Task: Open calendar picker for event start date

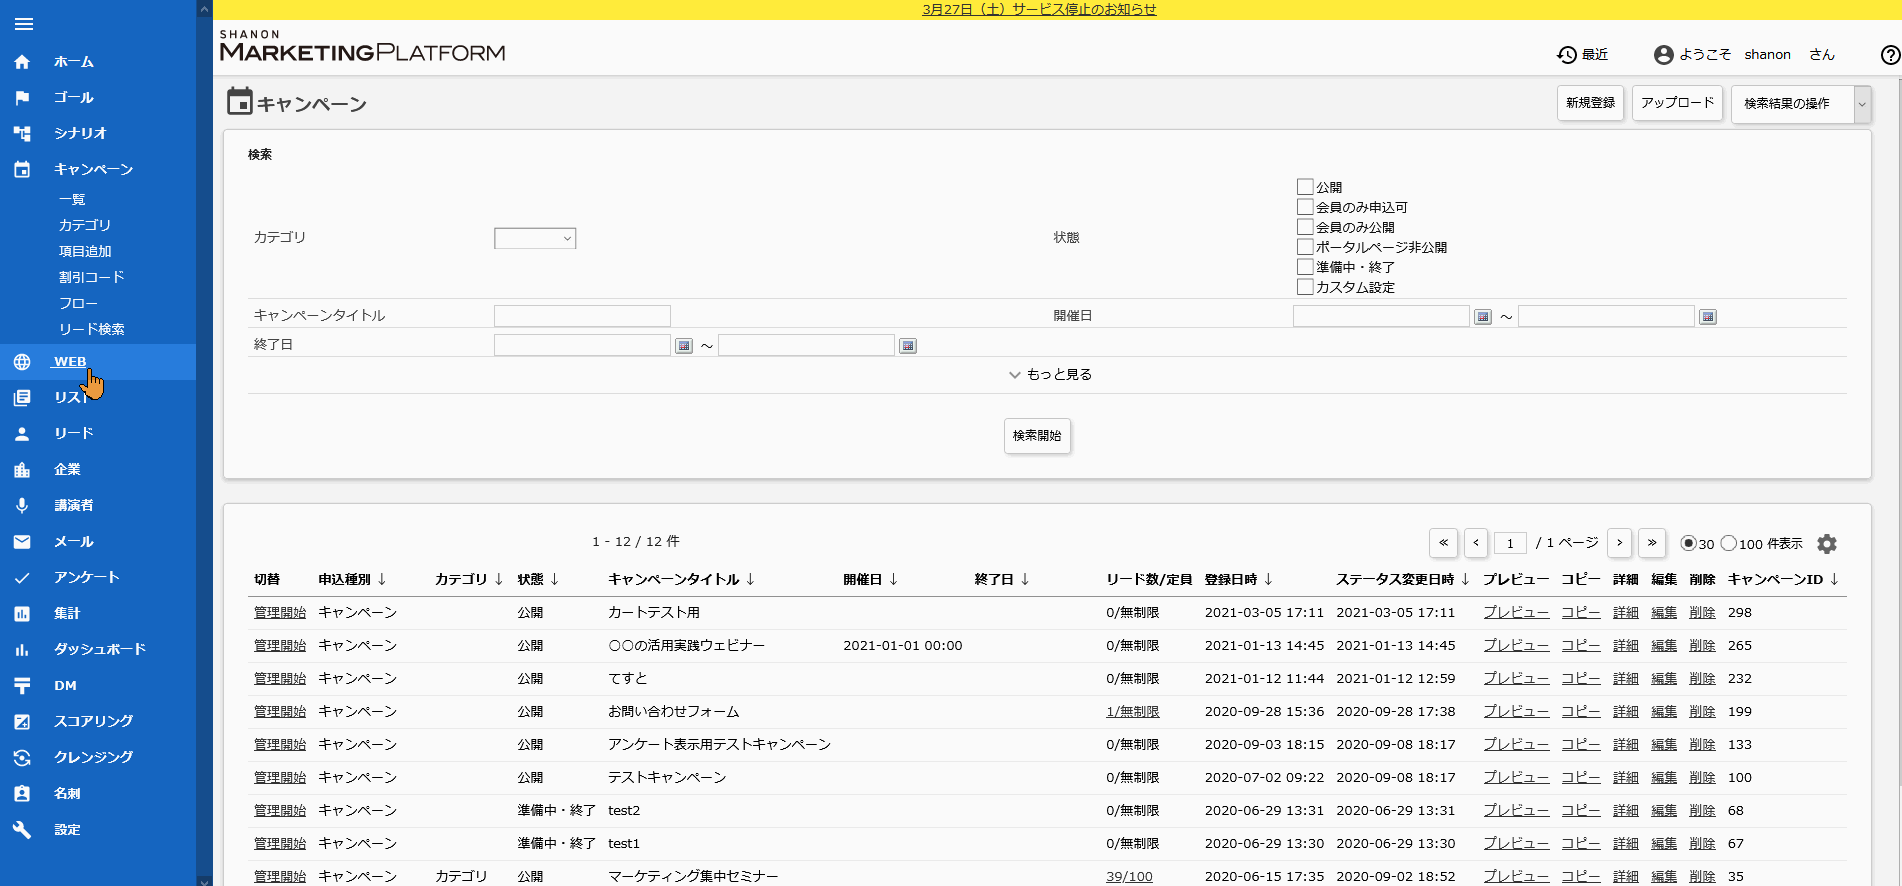Action: pos(1483,317)
